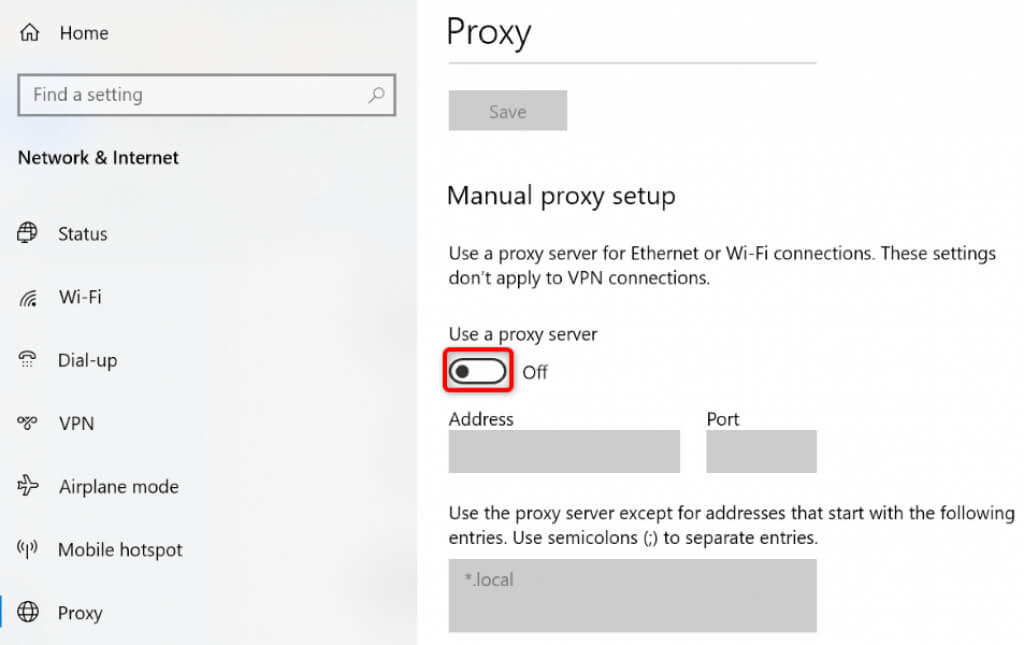Viewport: 1024px width, 645px height.
Task: Click the Port input field
Action: pyautogui.click(x=761, y=451)
